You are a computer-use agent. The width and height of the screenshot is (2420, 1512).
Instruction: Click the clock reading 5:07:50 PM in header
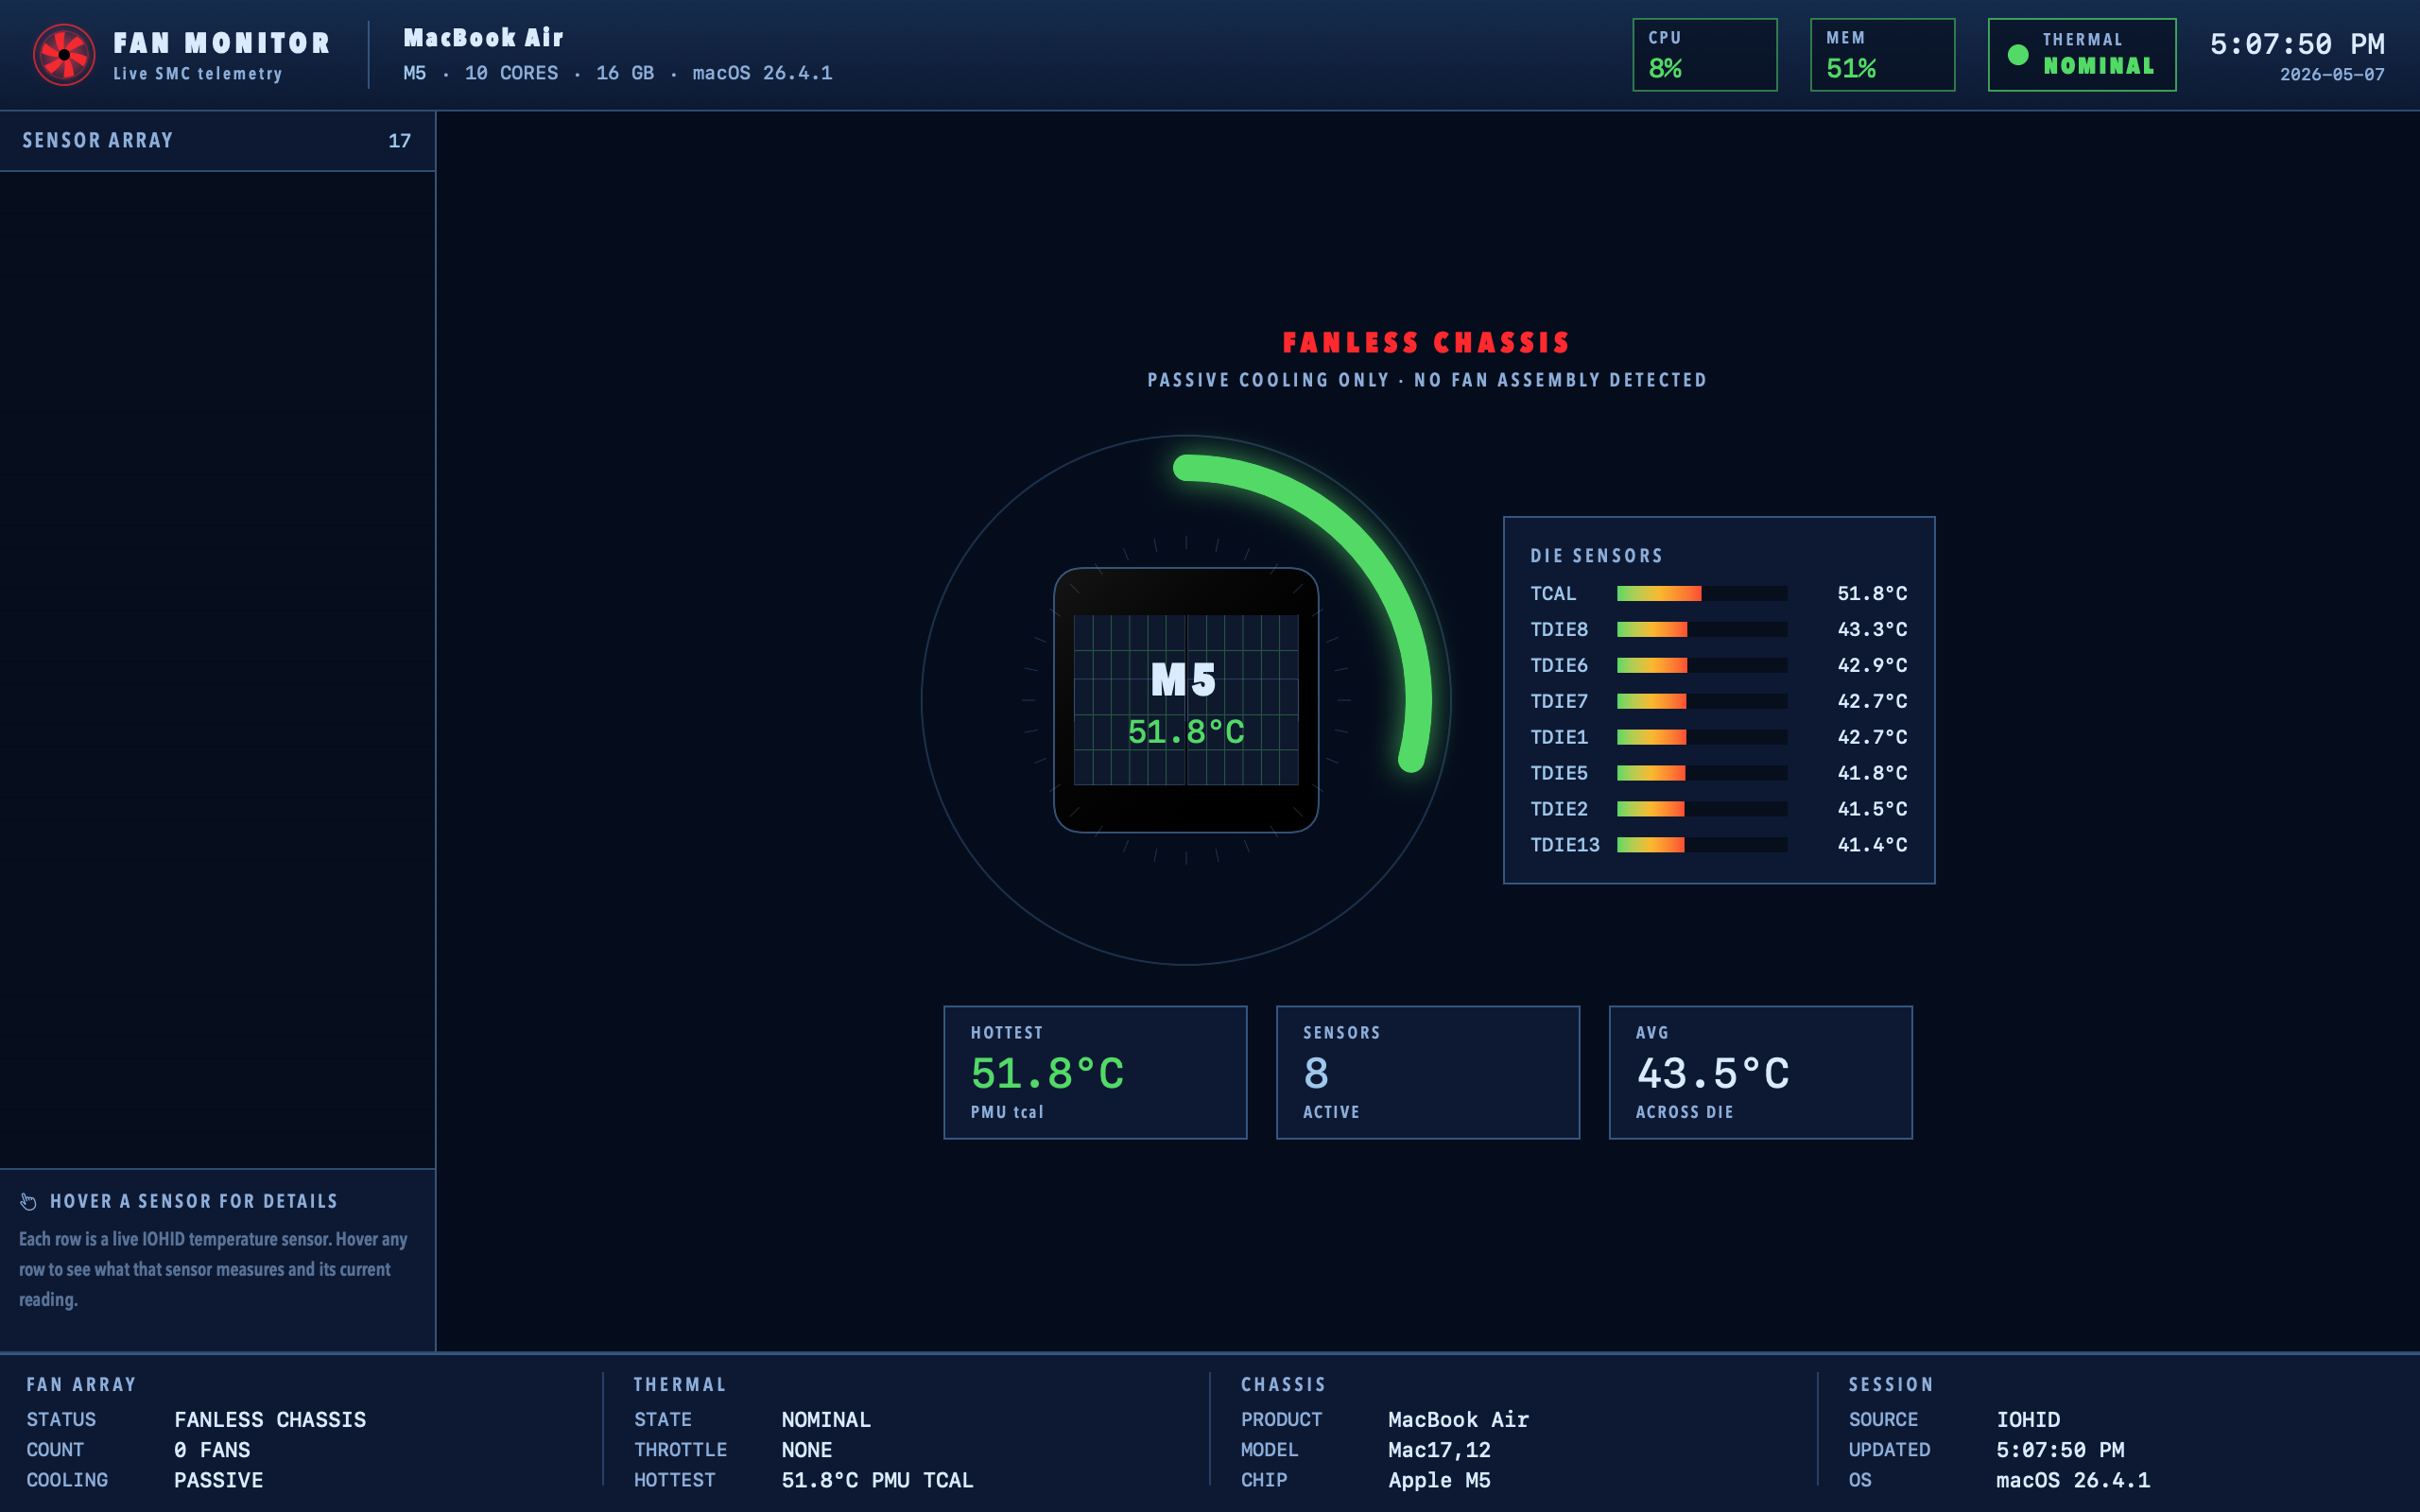tap(2297, 44)
